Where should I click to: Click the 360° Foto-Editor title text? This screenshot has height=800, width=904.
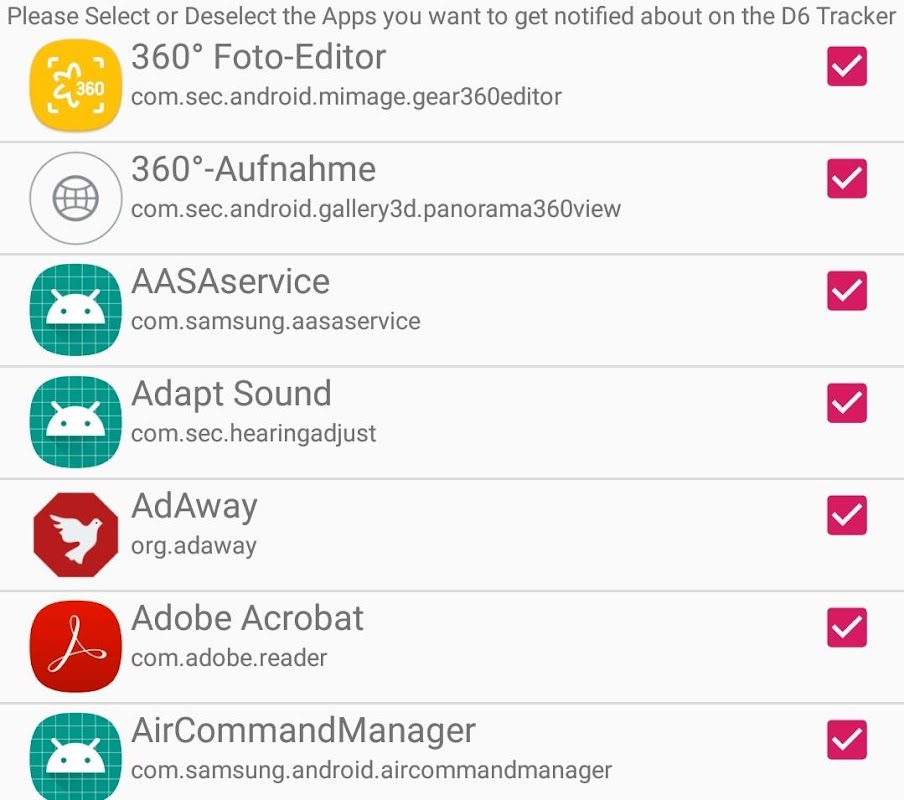point(258,58)
